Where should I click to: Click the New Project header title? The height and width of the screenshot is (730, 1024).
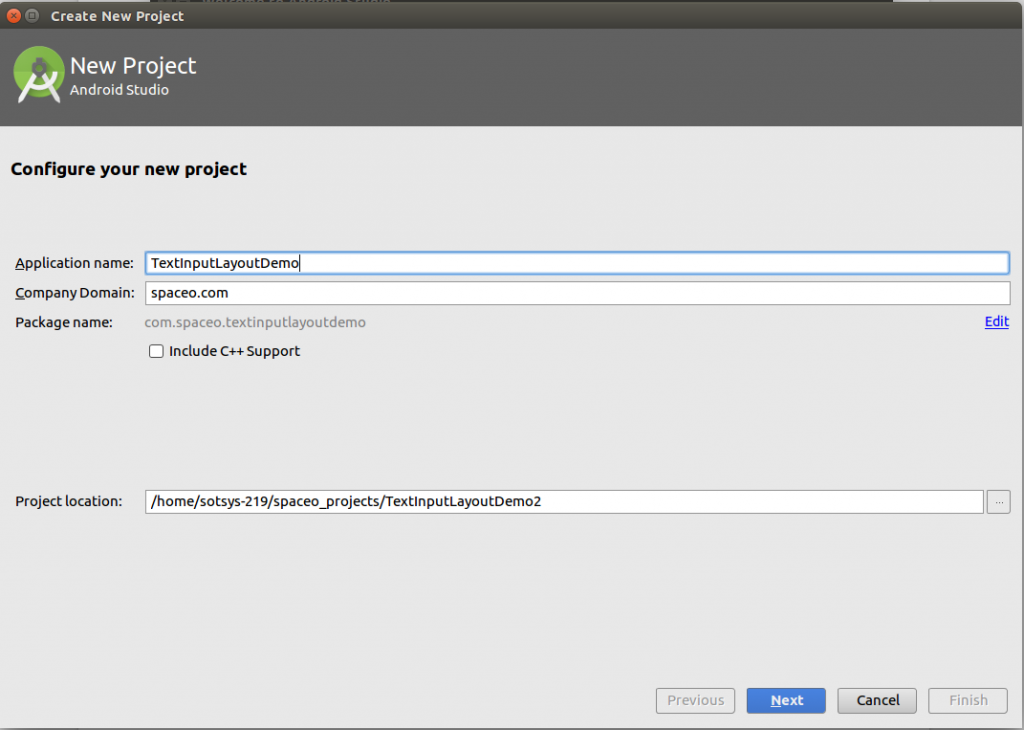[x=133, y=65]
